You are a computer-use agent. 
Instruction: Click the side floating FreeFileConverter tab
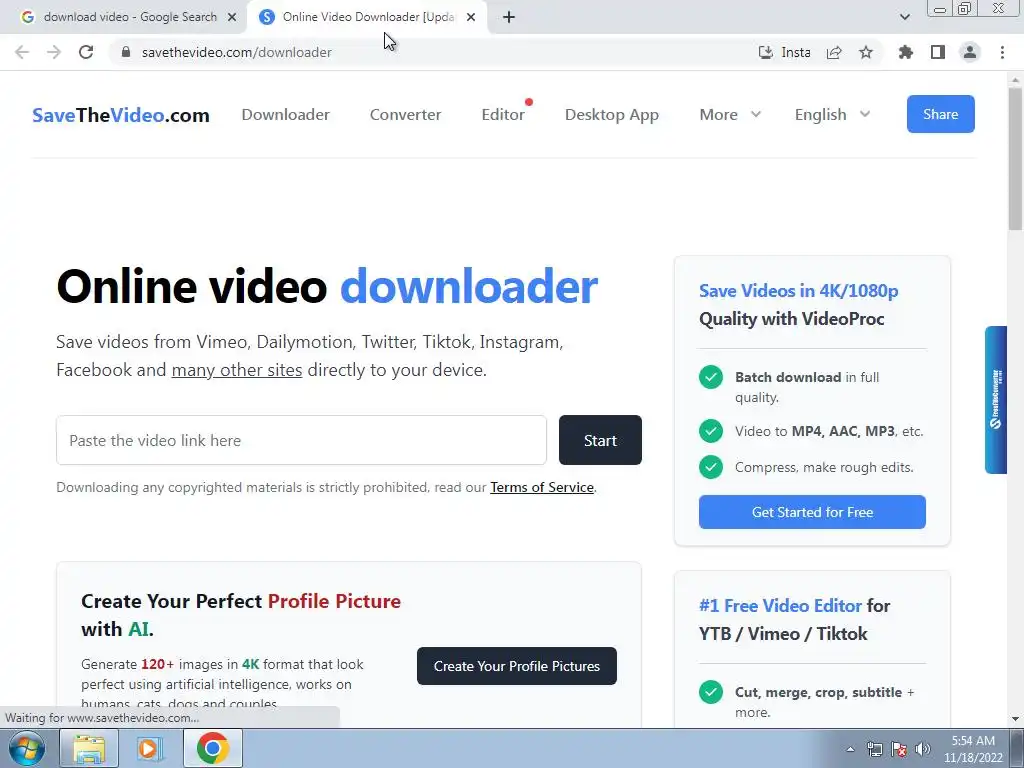coord(996,400)
